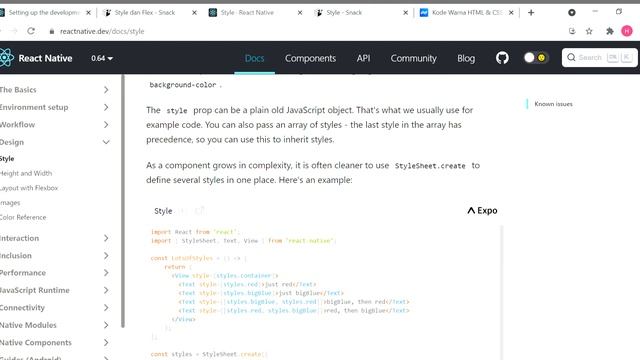Reload the page with the refresh icon
Image resolution: width=640 pixels, height=360 pixels.
31,31
